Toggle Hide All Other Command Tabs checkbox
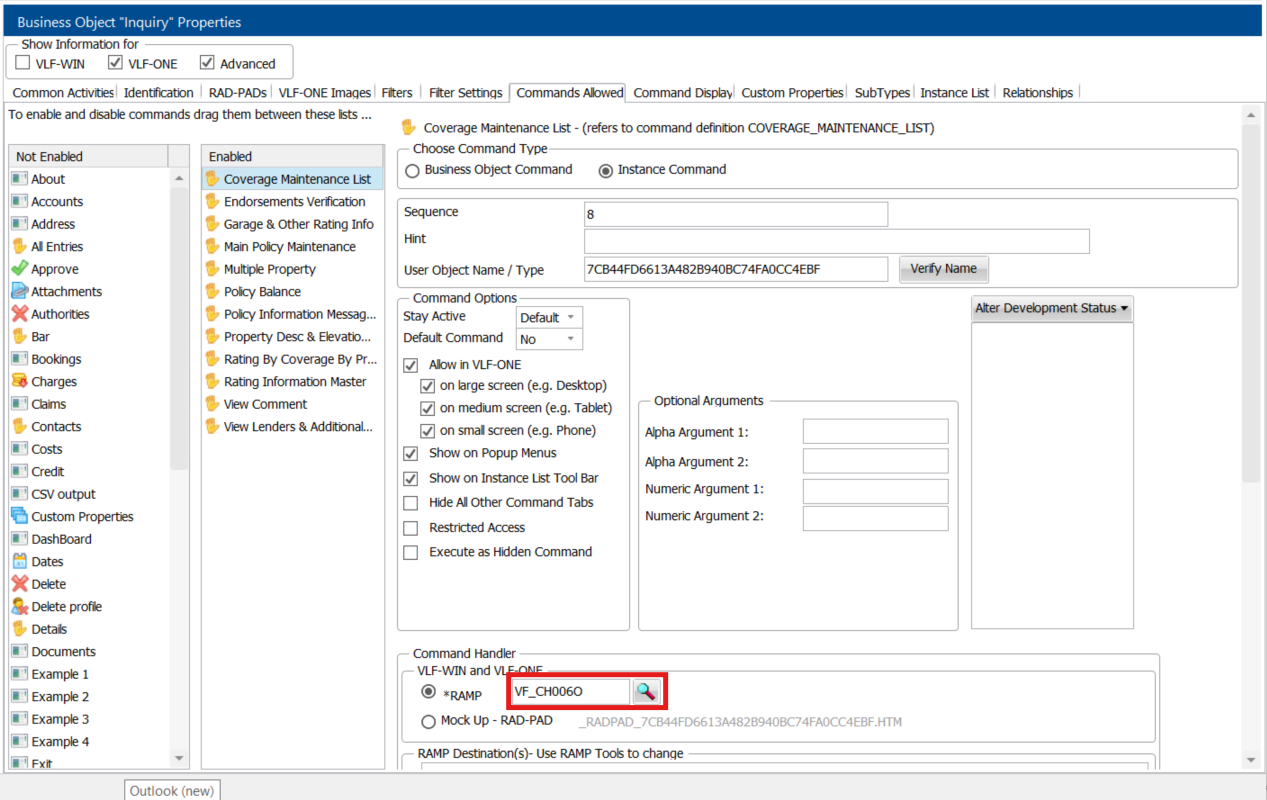Screen dimensions: 1267x800 [x=411, y=502]
